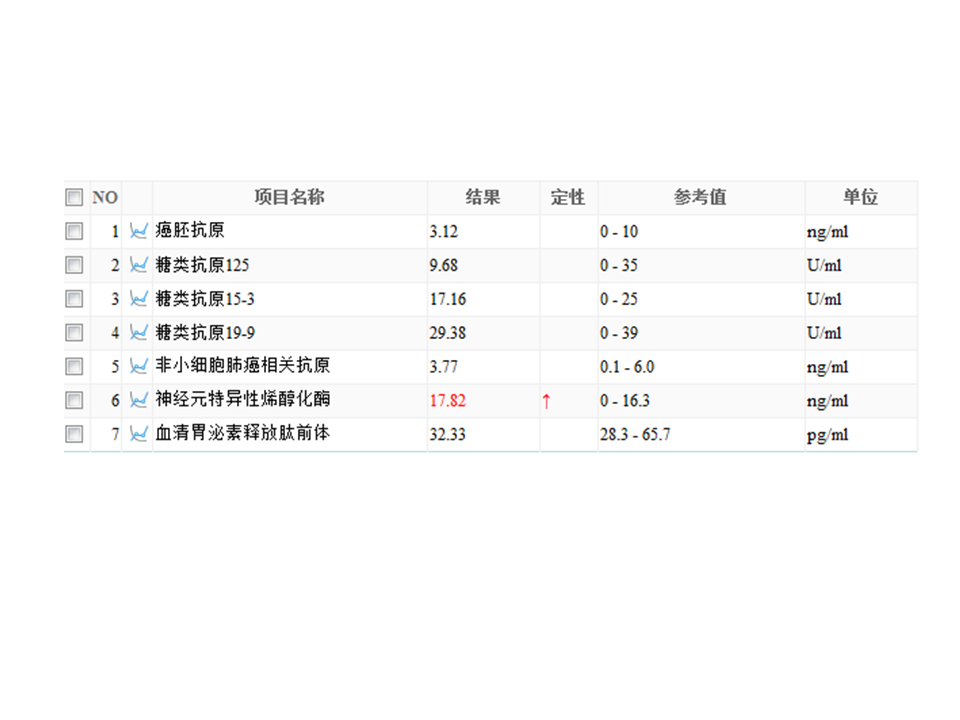Open trend chart icon for 非小细胞肺癌相关抗原

(x=139, y=366)
